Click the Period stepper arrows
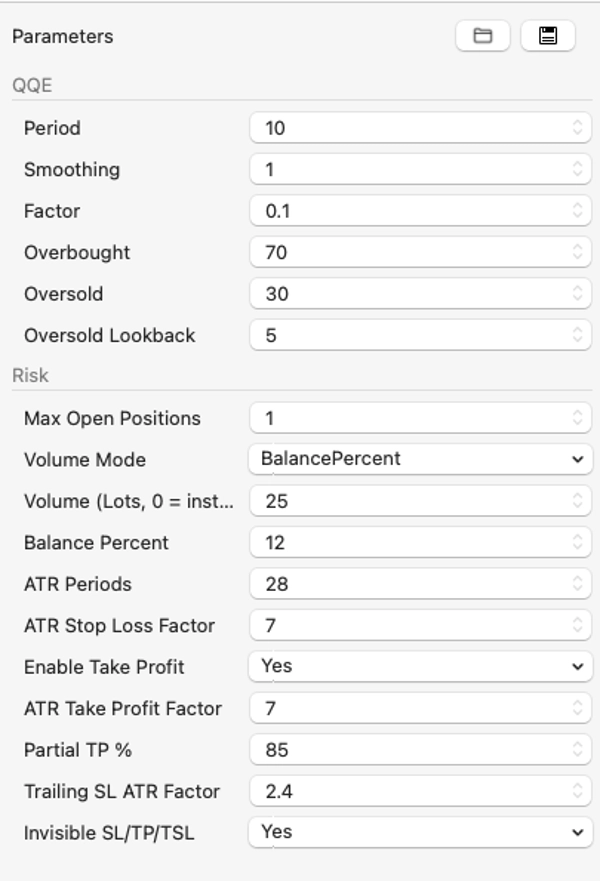 click(577, 128)
